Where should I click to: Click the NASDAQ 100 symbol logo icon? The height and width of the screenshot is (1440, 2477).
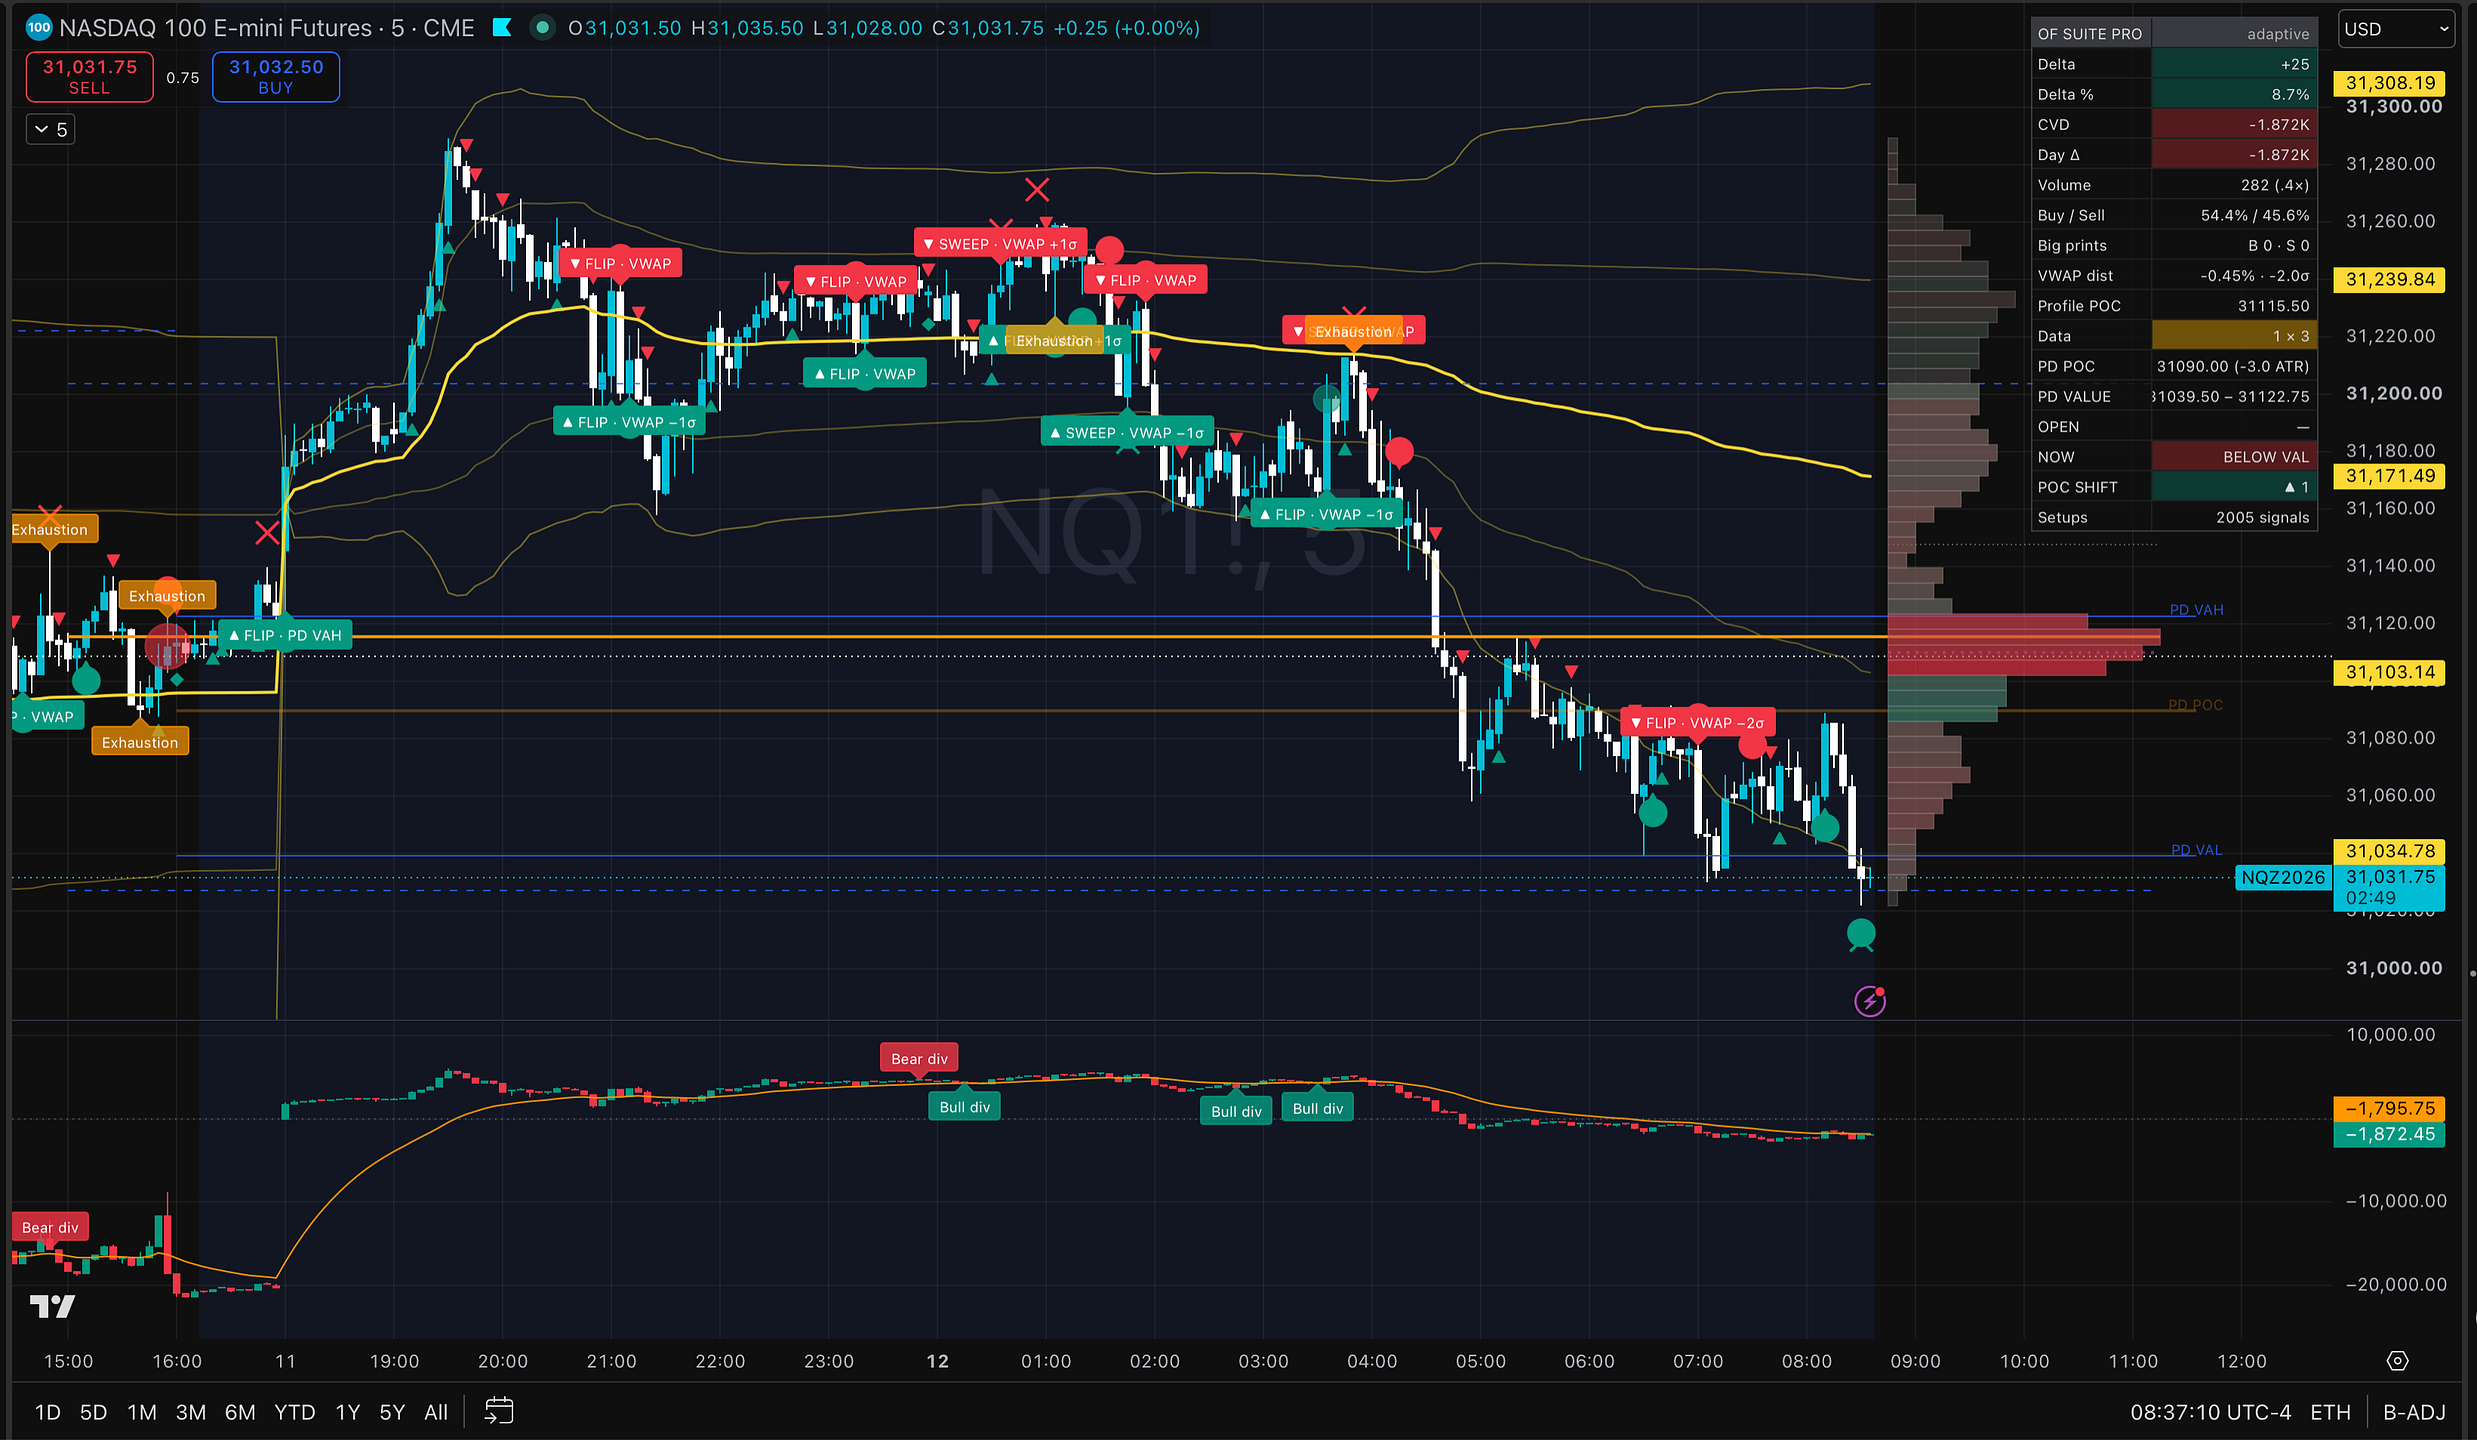coord(39,28)
